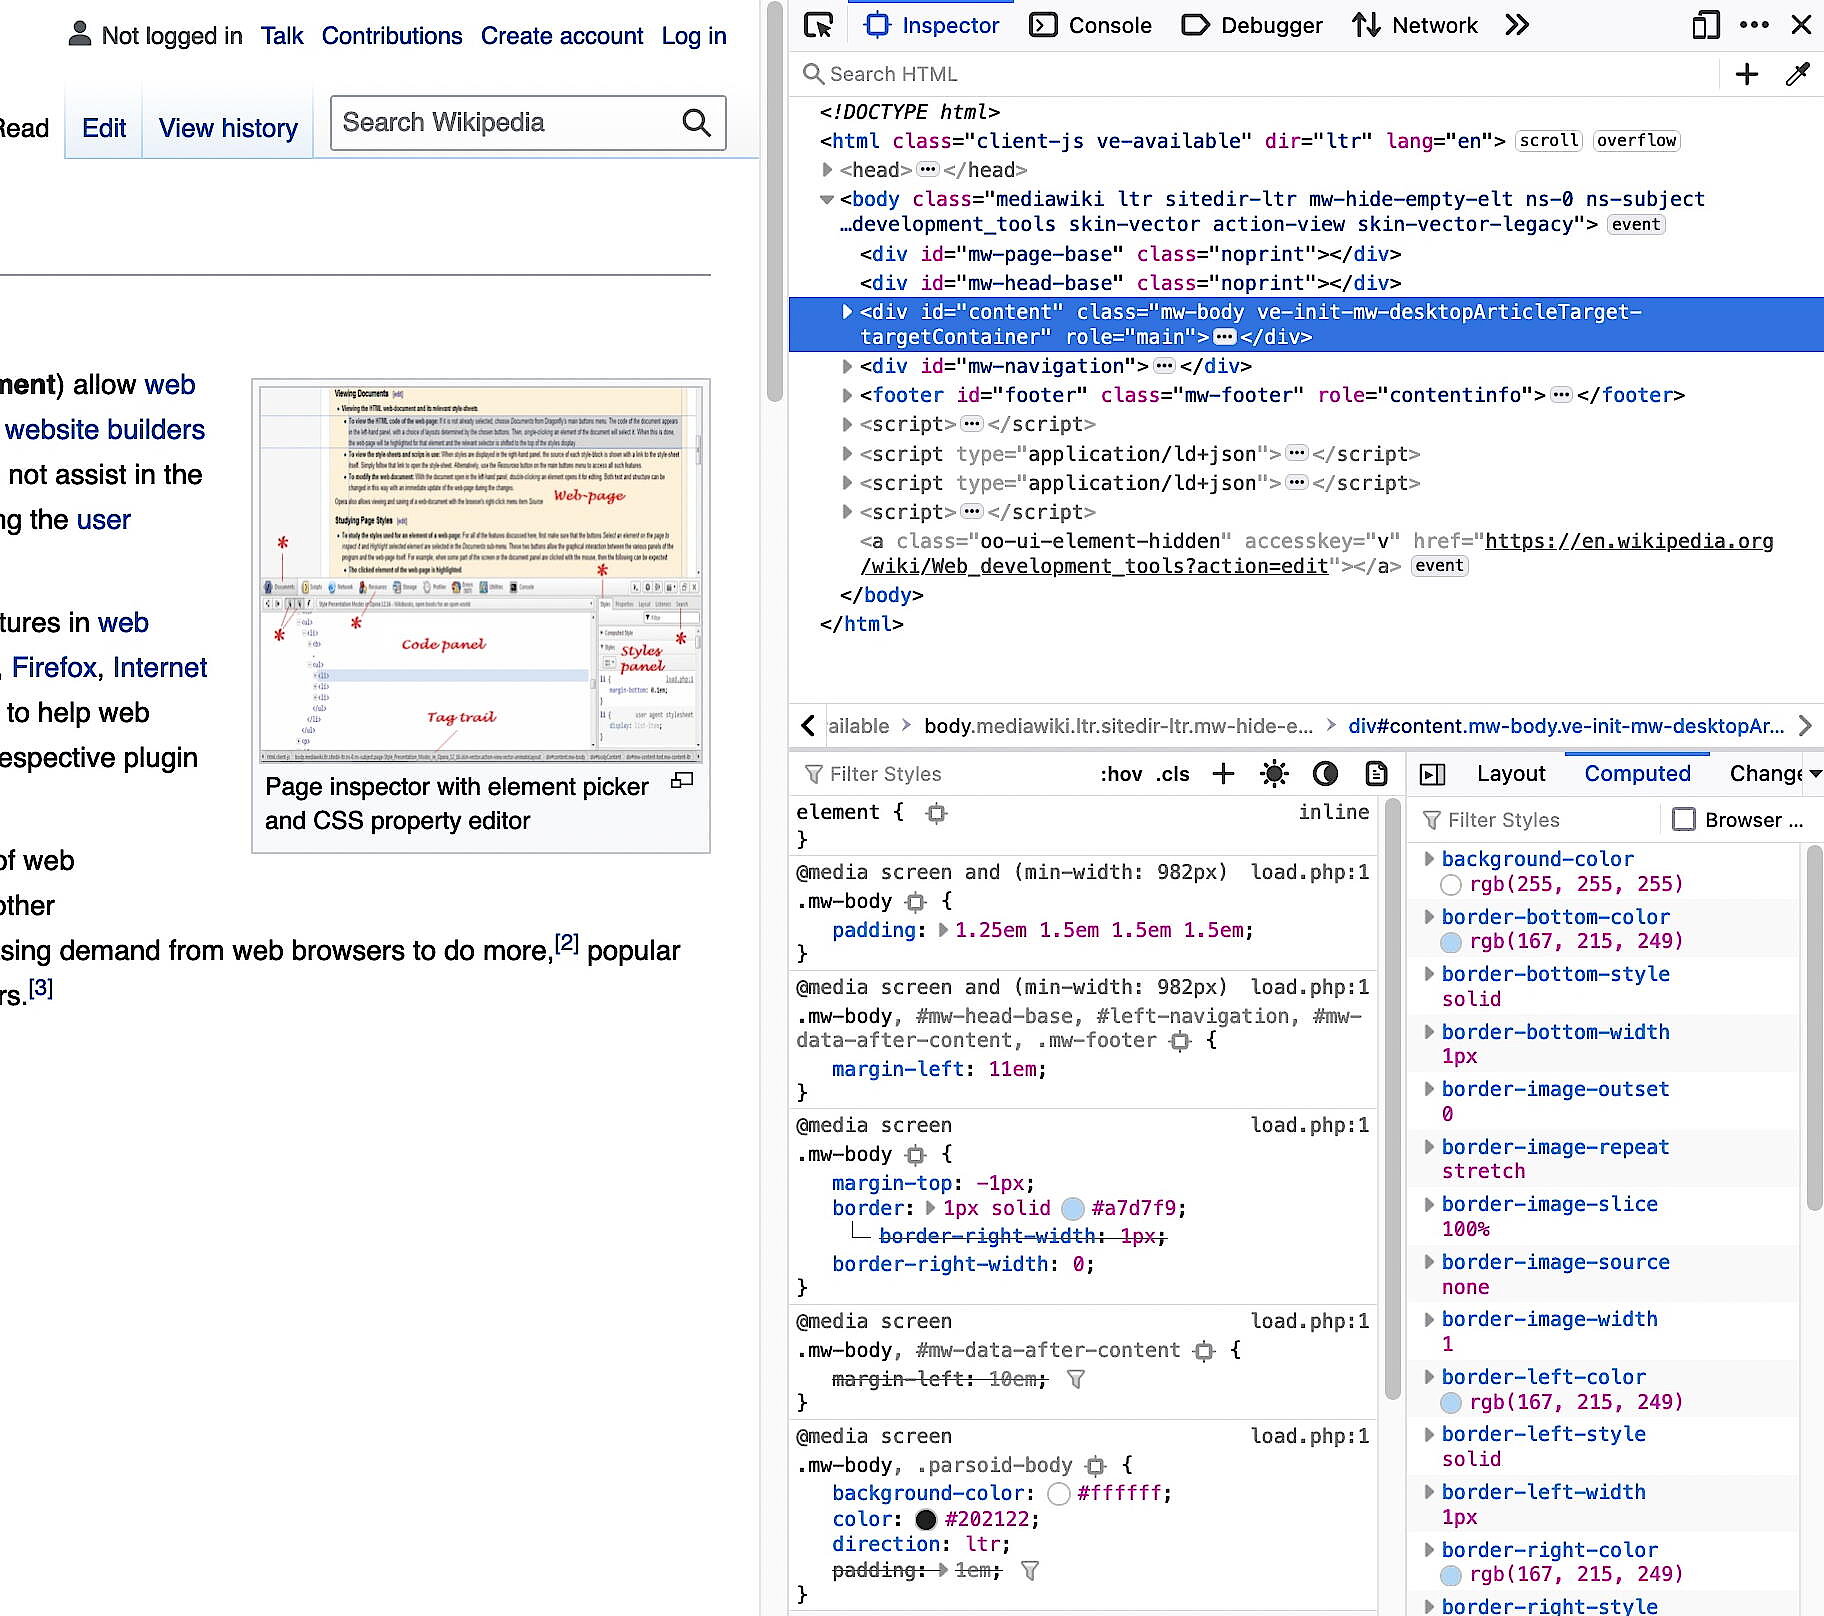Enable the Browser Styles checkbox
Image resolution: width=1824 pixels, height=1616 pixels.
1685,819
